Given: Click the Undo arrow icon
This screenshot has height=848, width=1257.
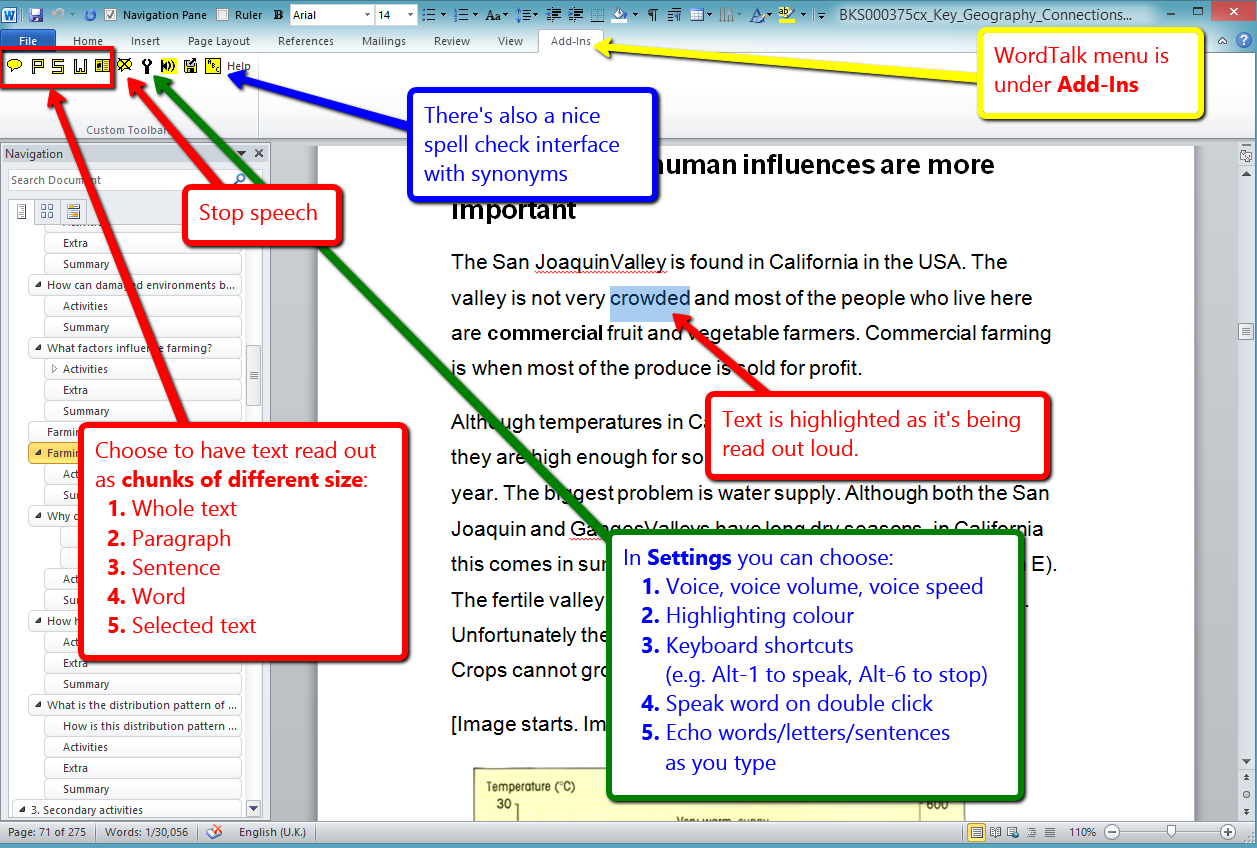Looking at the screenshot, I should pos(58,15).
